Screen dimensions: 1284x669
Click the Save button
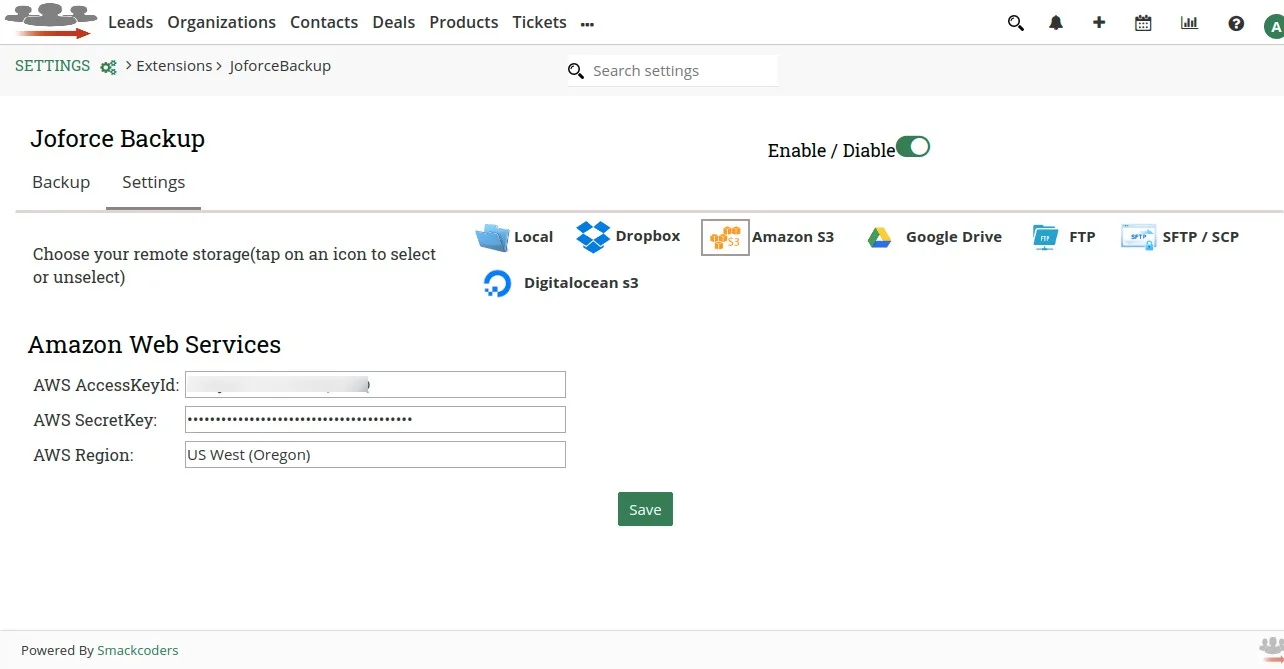pyautogui.click(x=645, y=509)
